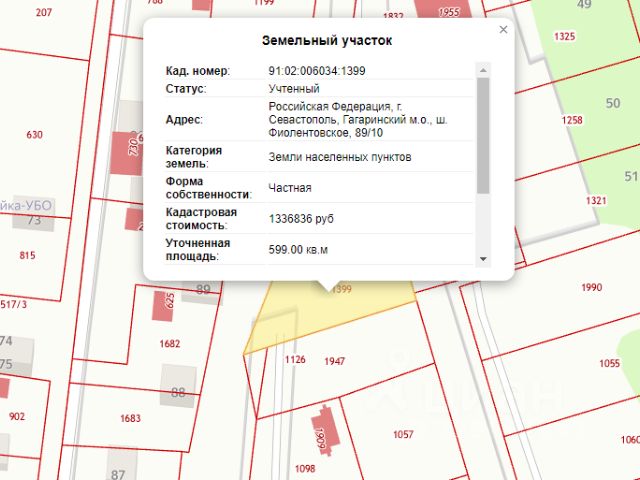Close the Земельный участок popup
The height and width of the screenshot is (480, 640).
click(x=503, y=29)
